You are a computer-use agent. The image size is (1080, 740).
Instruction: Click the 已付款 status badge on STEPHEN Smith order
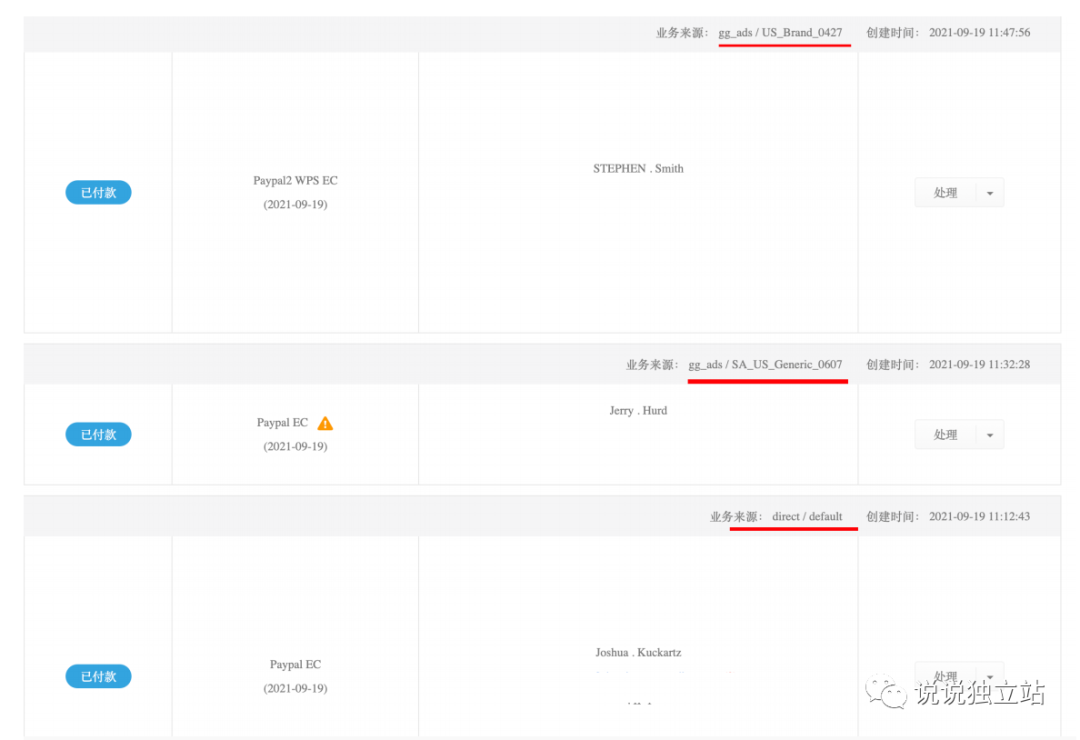(97, 192)
